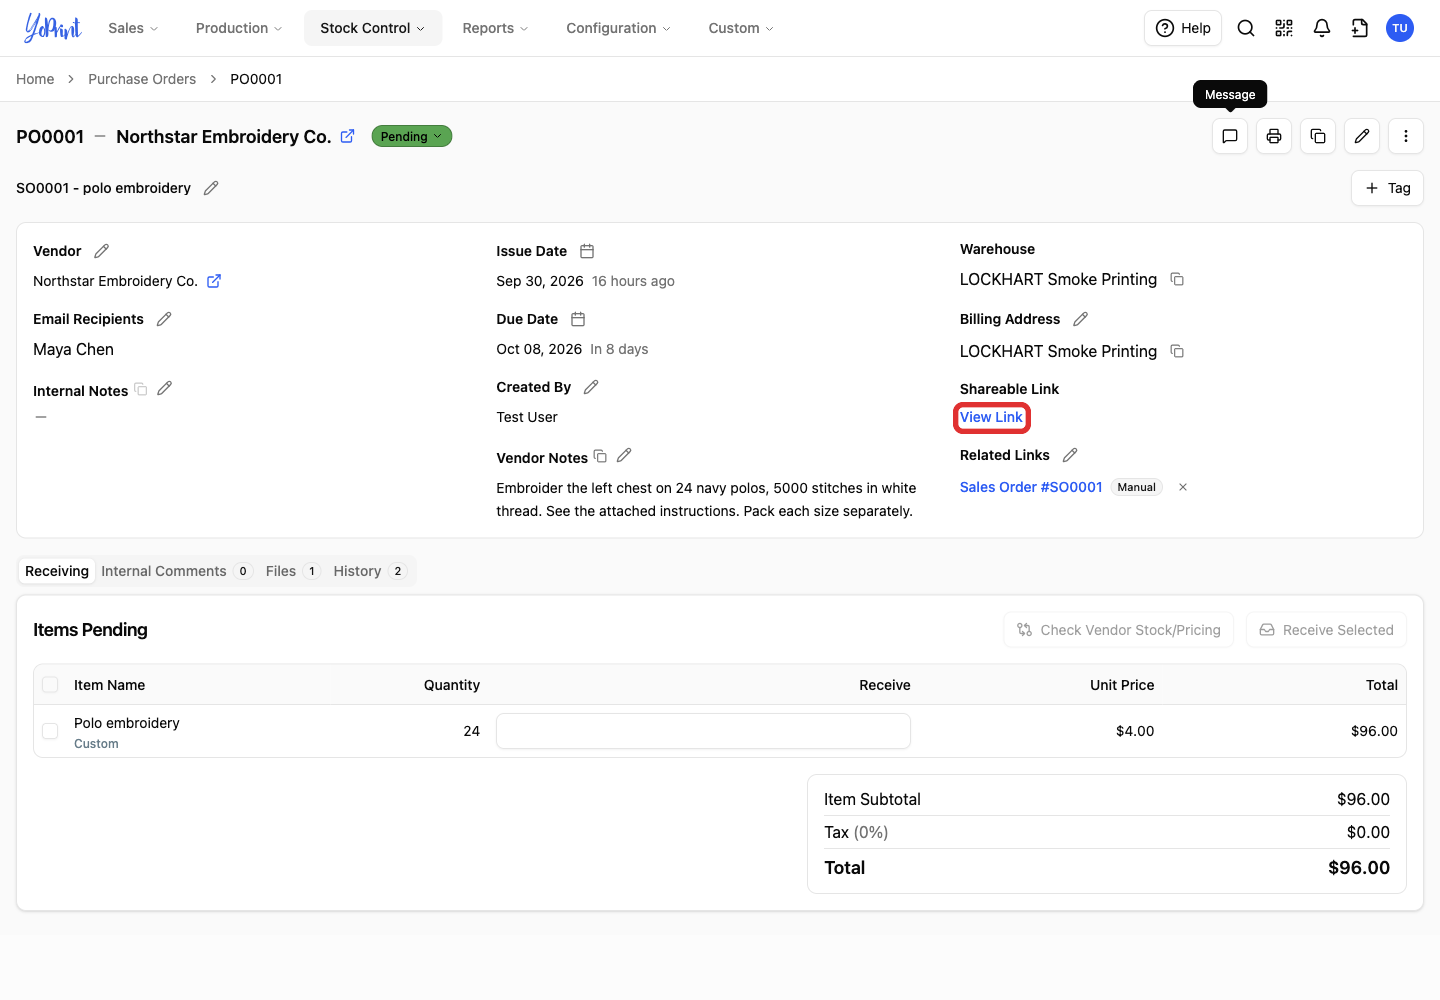Edit purchase order with top pencil icon
1440x1000 pixels.
[1362, 136]
